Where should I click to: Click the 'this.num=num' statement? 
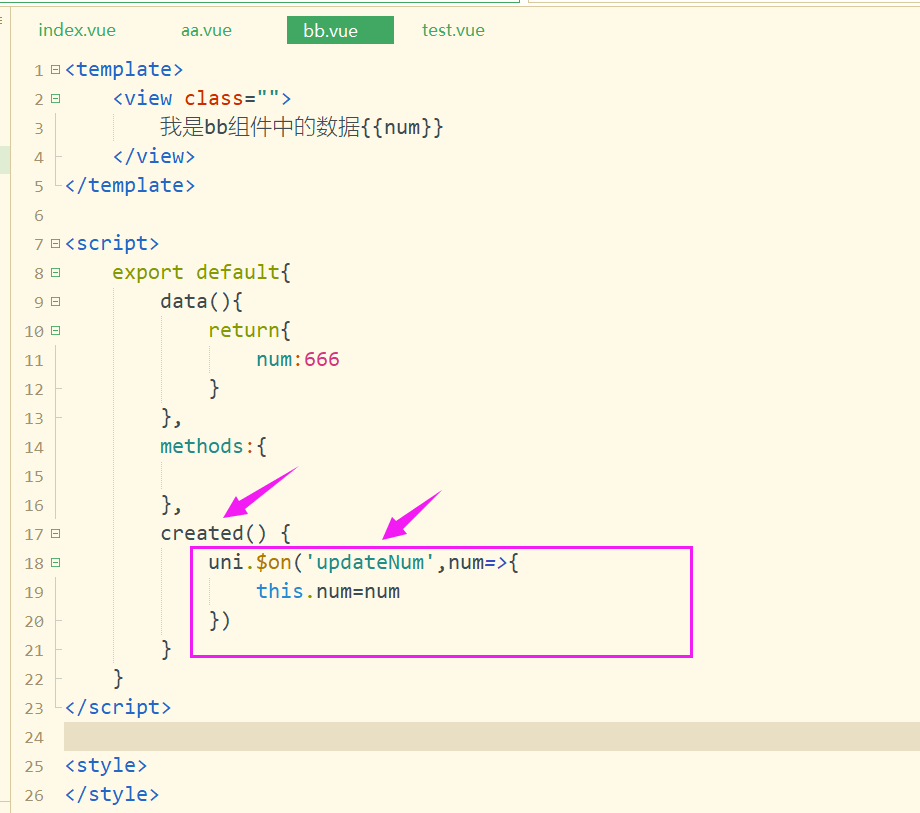coord(328,591)
